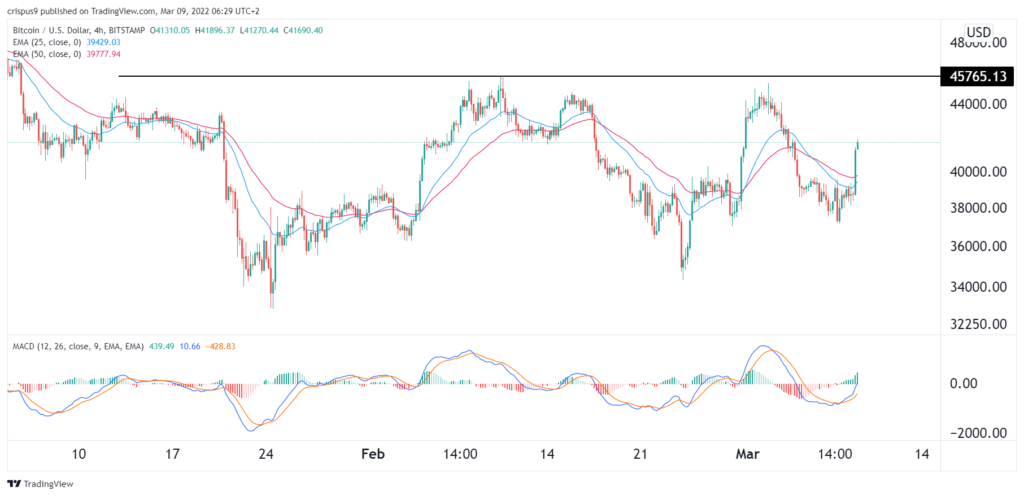Click the Mar date label on time axis
The image size is (1024, 496).
coord(746,454)
